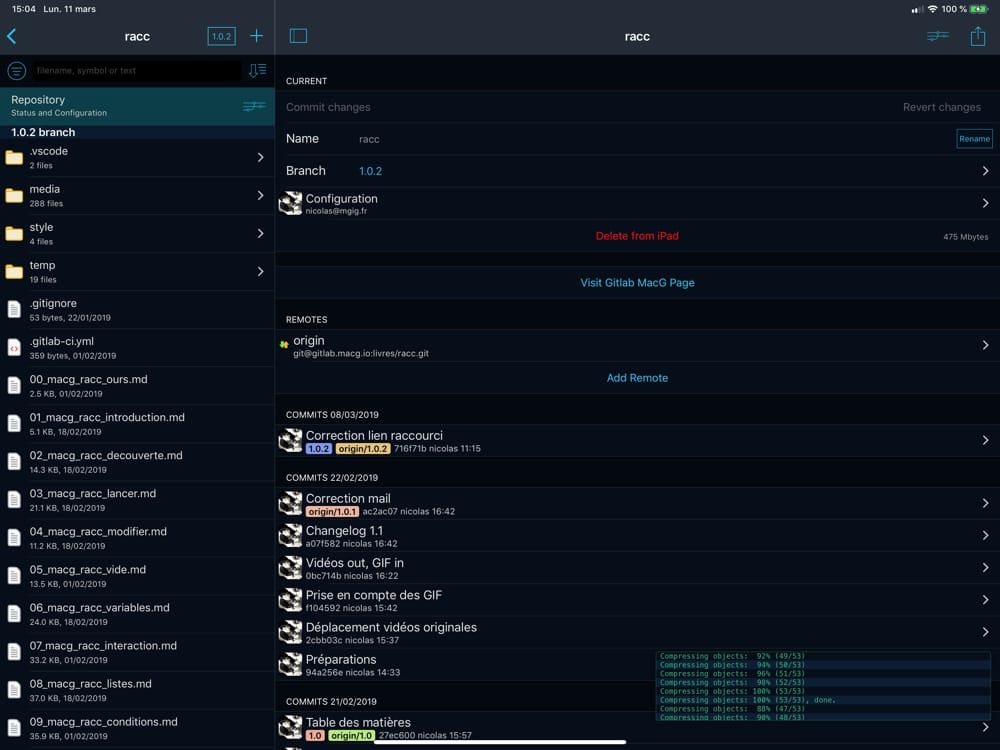This screenshot has height=750, width=1000.
Task: Expand Vidéos out, GIF in chevron
Action: [x=985, y=568]
